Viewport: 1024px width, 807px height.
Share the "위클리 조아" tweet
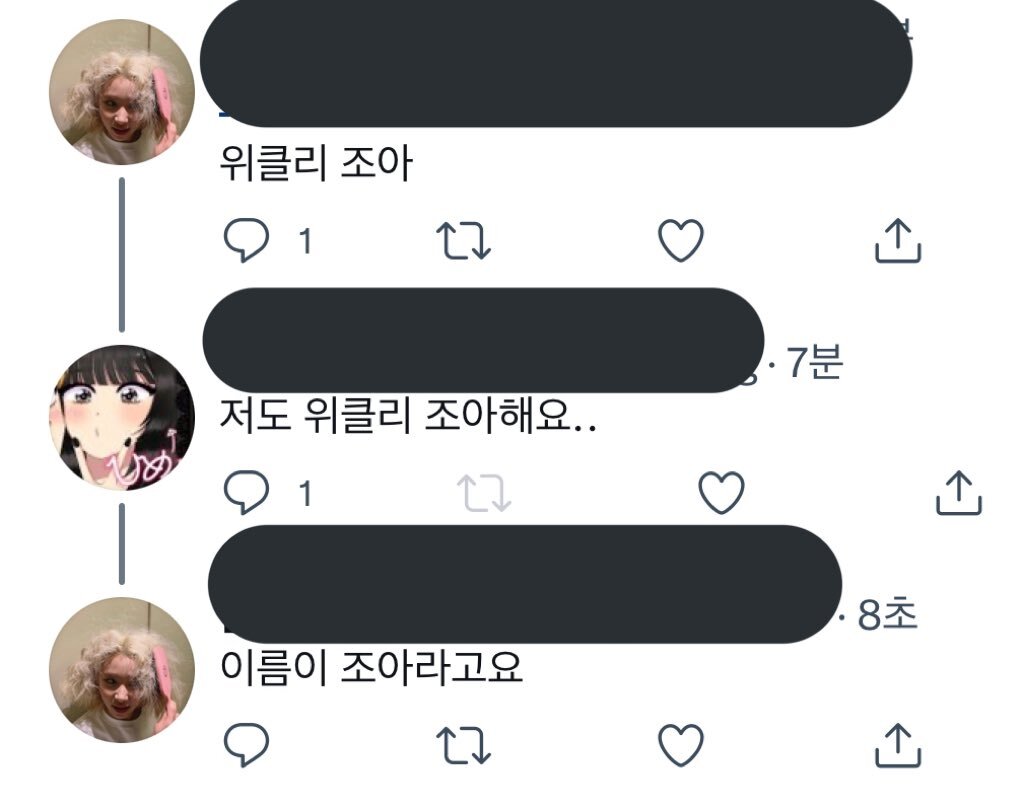[898, 240]
